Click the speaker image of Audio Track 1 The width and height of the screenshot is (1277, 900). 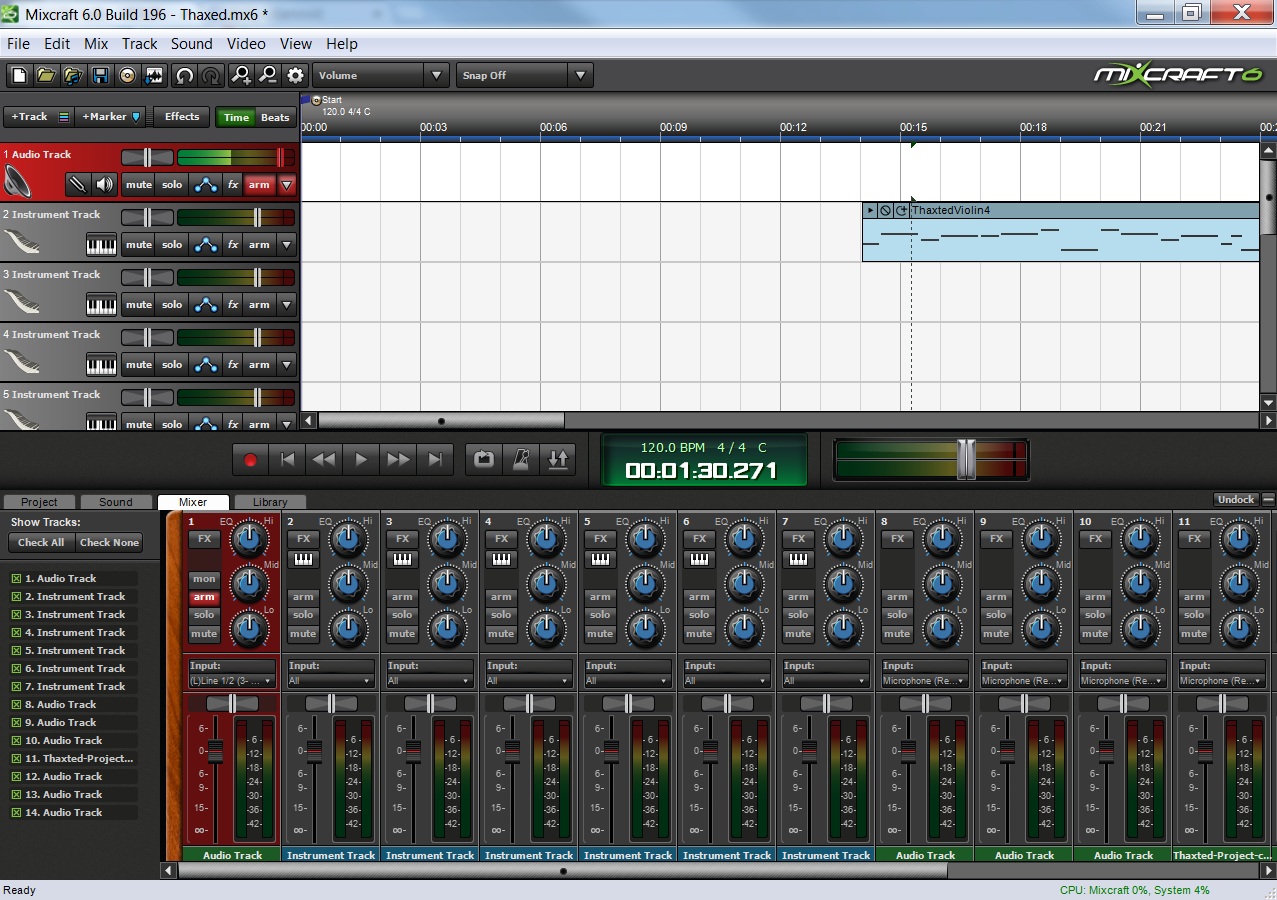(x=18, y=182)
